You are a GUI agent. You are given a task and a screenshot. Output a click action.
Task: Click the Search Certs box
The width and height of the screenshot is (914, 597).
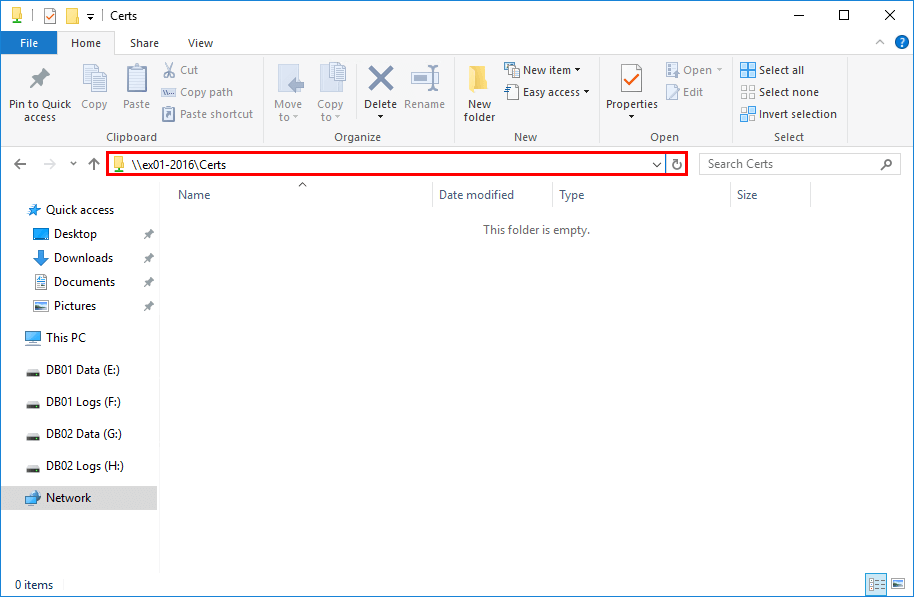tap(799, 164)
